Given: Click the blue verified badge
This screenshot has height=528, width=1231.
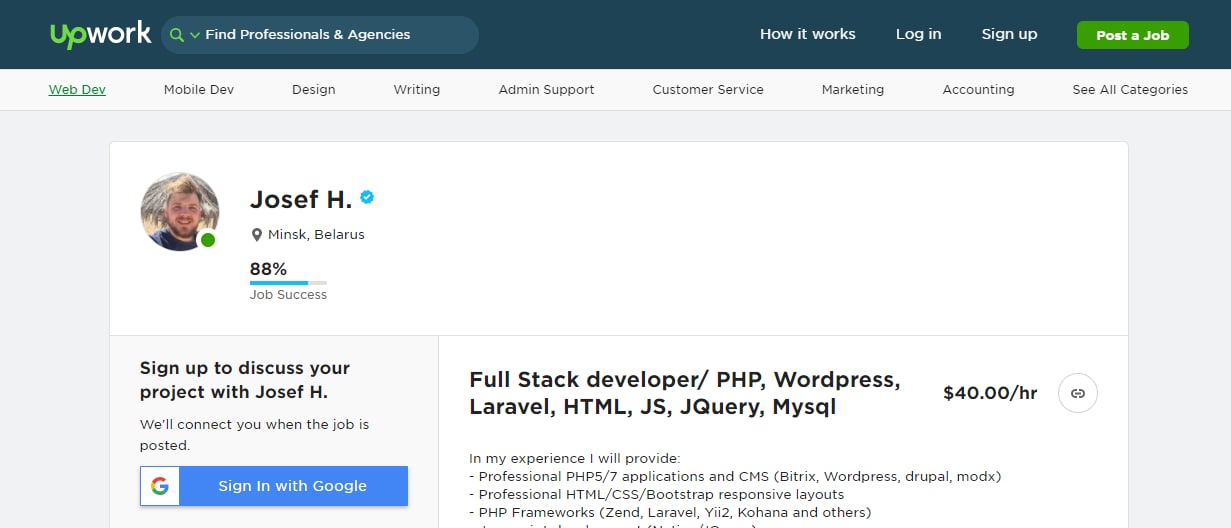Looking at the screenshot, I should (x=367, y=197).
